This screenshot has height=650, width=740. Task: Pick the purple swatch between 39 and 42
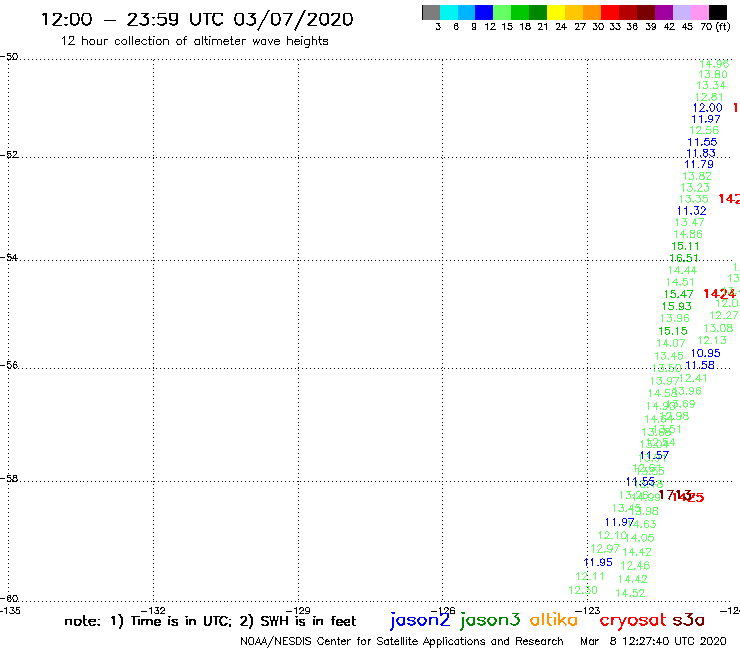[x=664, y=12]
